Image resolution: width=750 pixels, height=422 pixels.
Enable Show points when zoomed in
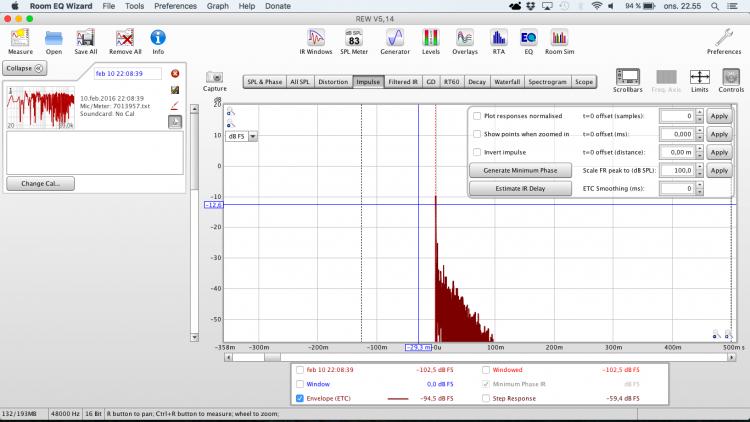[477, 134]
